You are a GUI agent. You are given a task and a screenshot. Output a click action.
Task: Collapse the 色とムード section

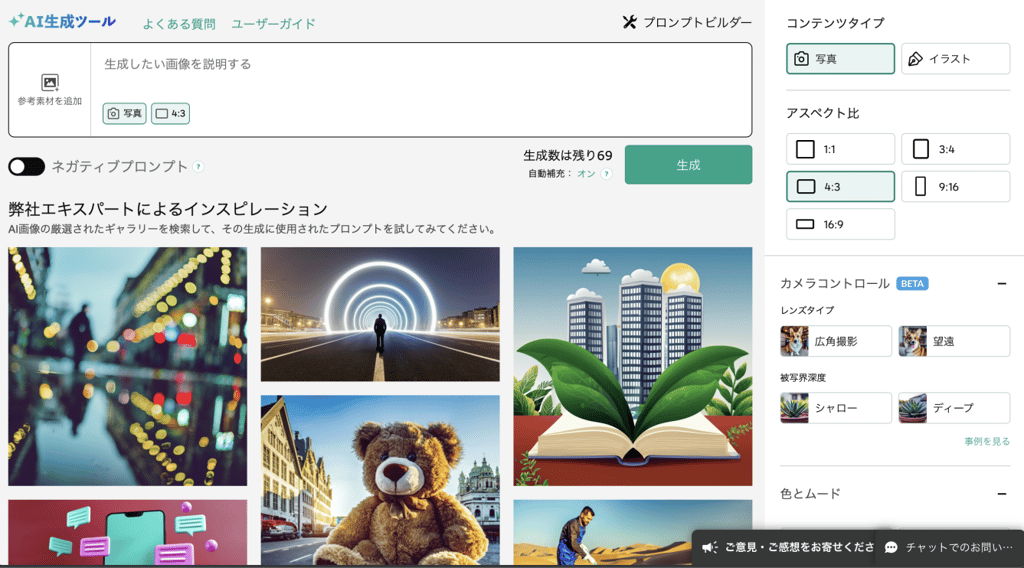click(x=1002, y=494)
